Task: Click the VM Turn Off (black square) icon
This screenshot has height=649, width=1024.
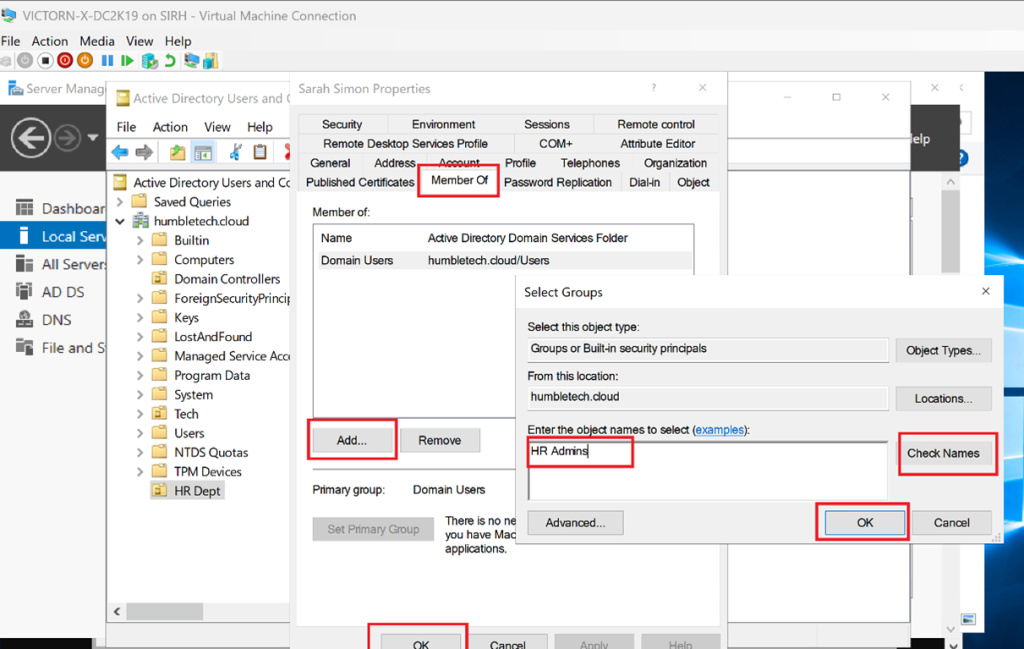Action: pyautogui.click(x=45, y=61)
